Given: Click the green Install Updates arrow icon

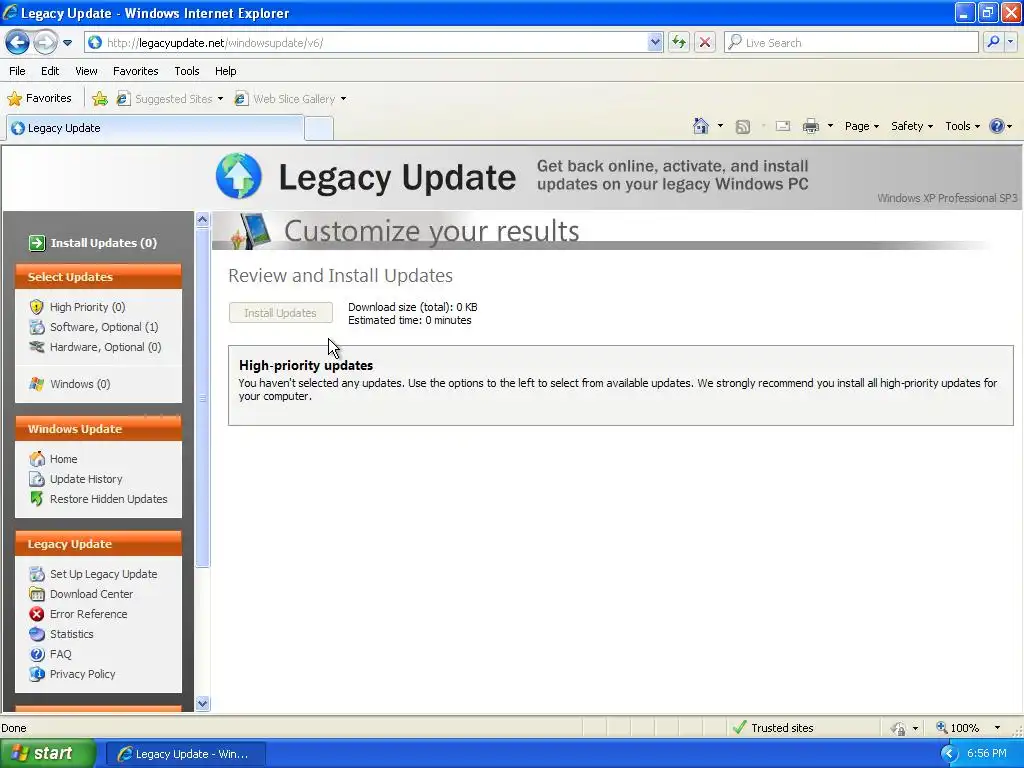Looking at the screenshot, I should [37, 243].
